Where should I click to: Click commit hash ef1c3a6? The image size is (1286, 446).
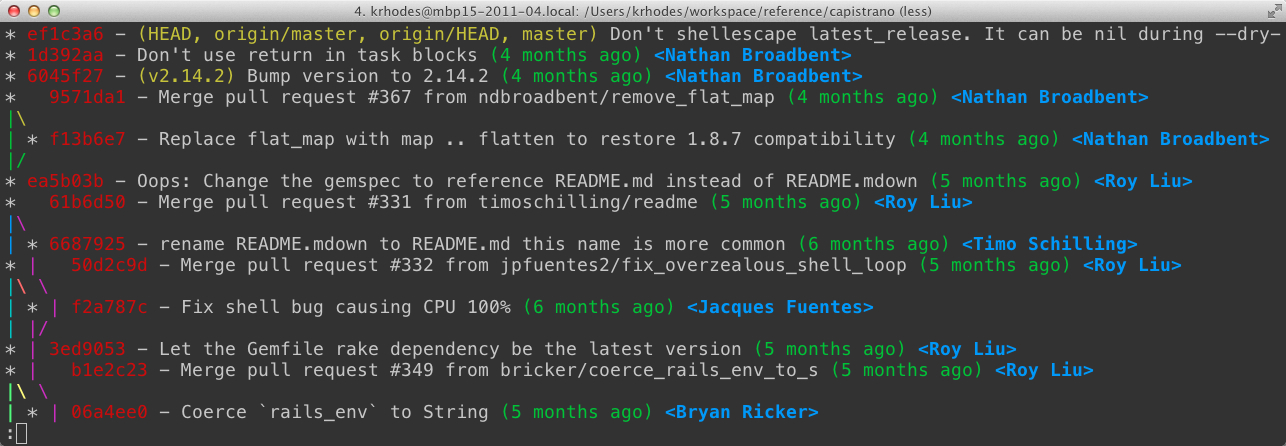(66, 34)
